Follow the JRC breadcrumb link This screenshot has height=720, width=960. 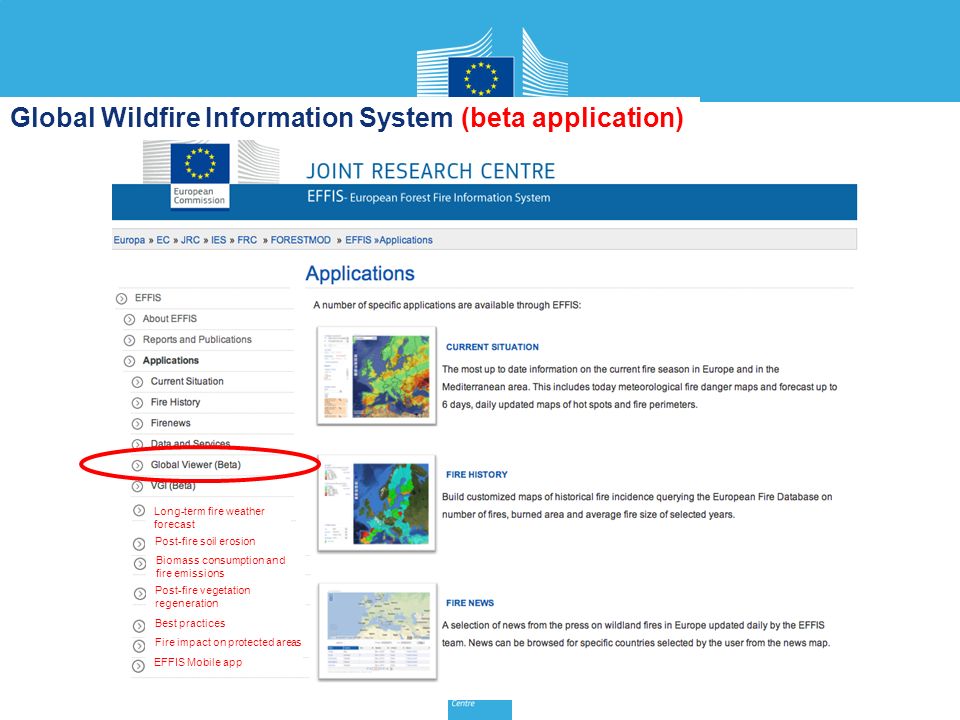coord(190,240)
